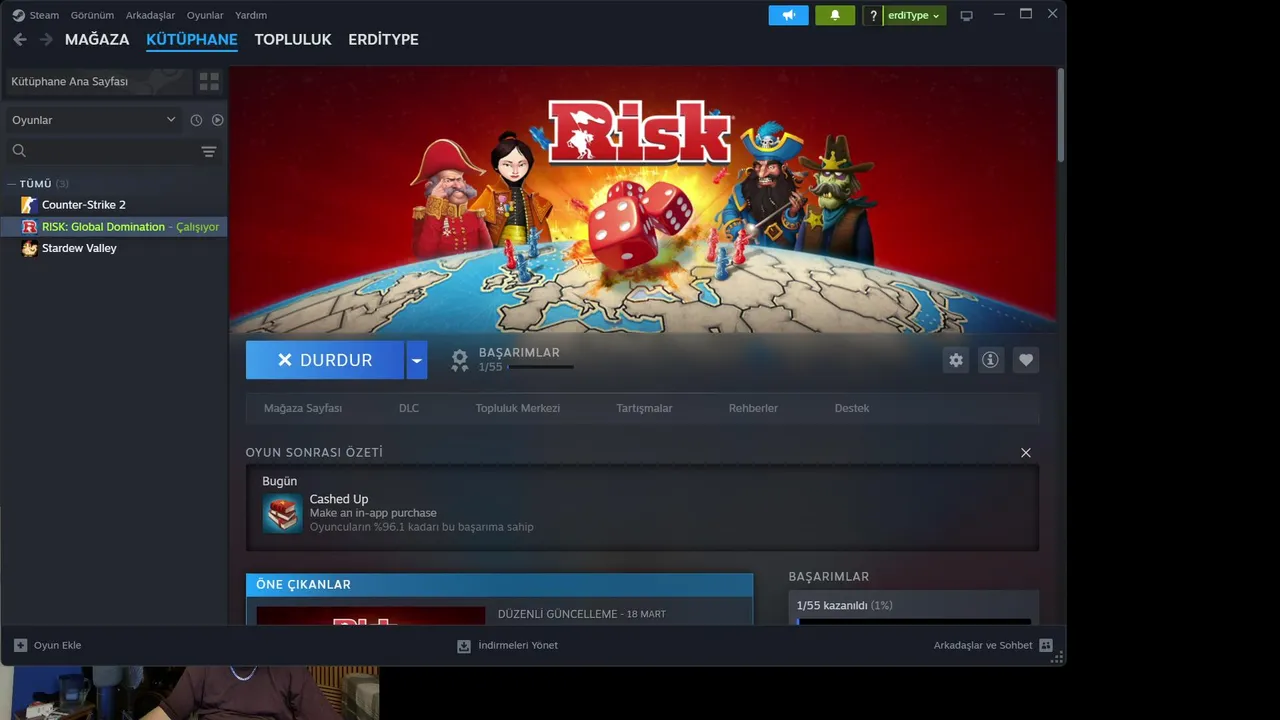The width and height of the screenshot is (1280, 720).
Task: Open the Destek link
Action: [x=852, y=408]
